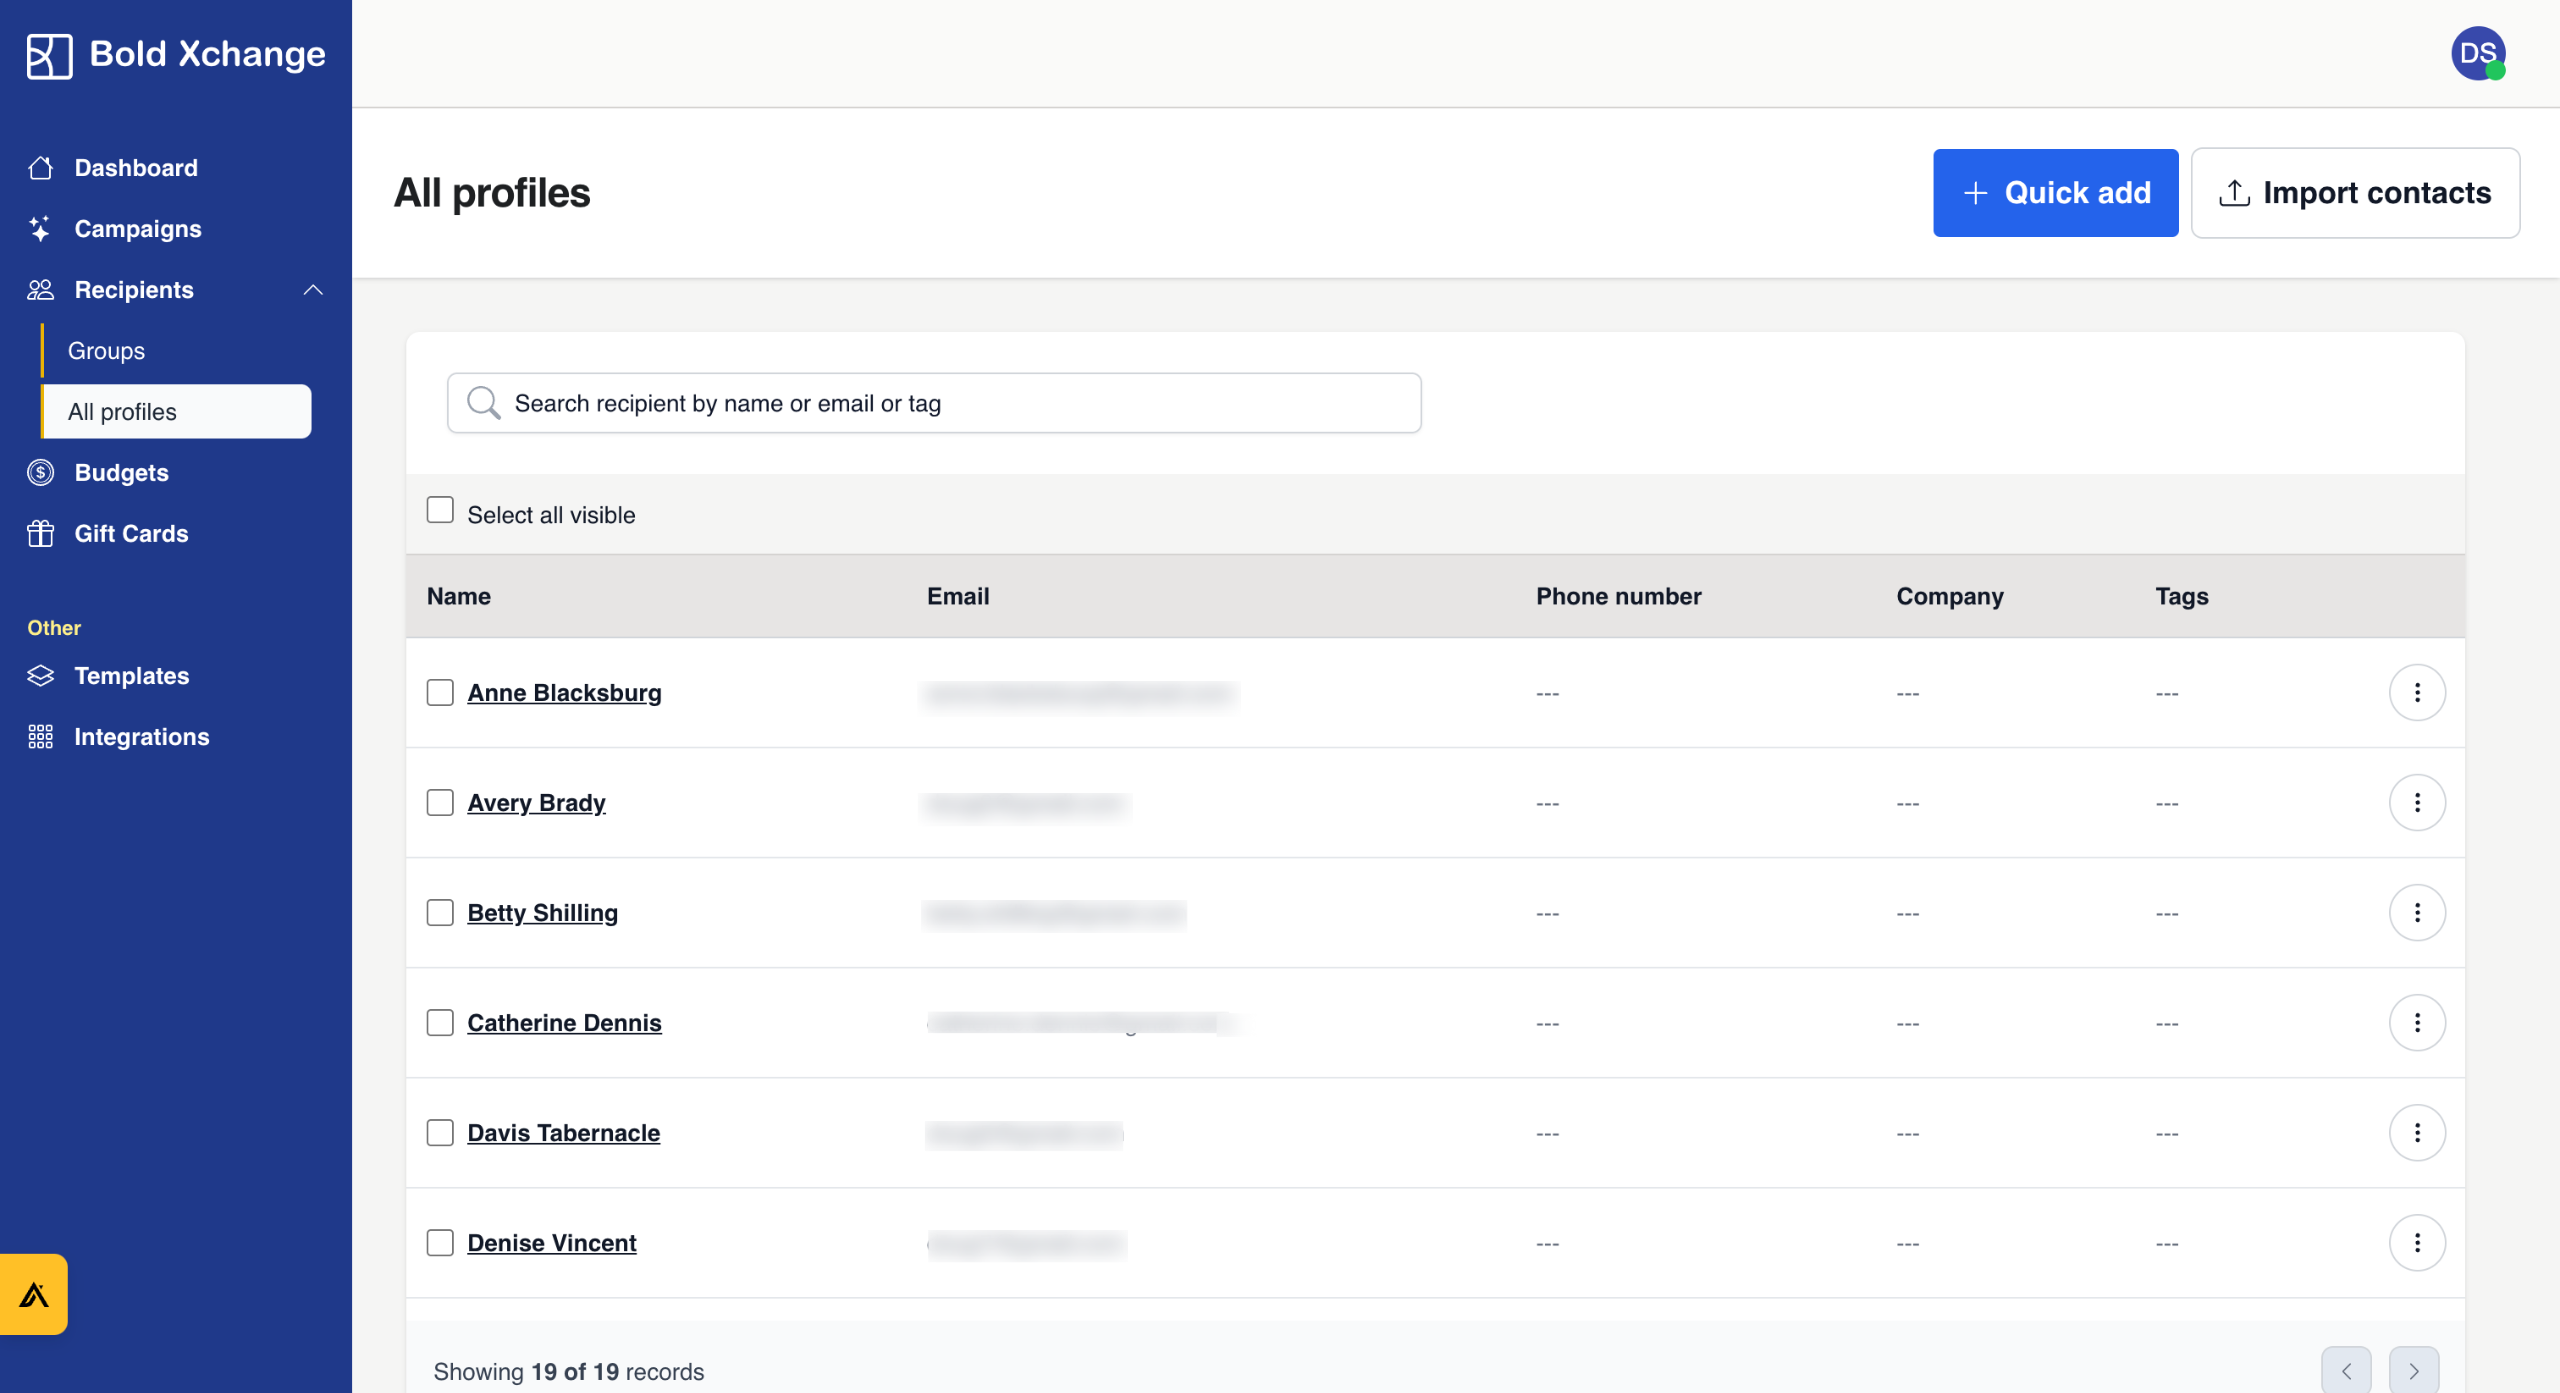
Task: Click the Import contacts button
Action: coord(2354,193)
